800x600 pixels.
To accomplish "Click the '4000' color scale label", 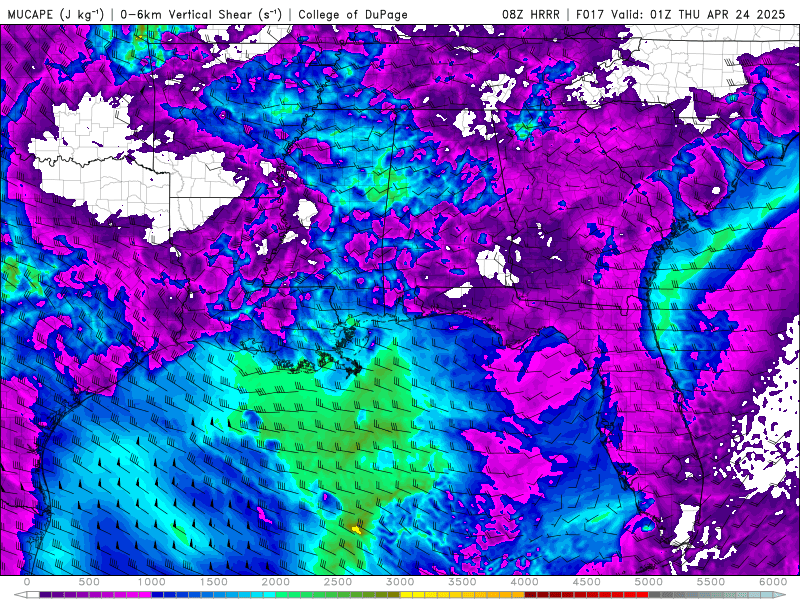I will (524, 582).
